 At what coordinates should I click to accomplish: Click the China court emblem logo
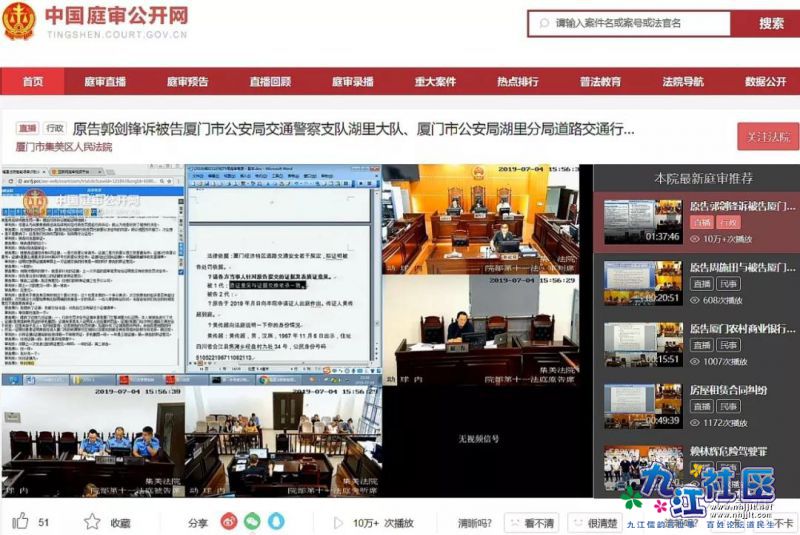19,20
